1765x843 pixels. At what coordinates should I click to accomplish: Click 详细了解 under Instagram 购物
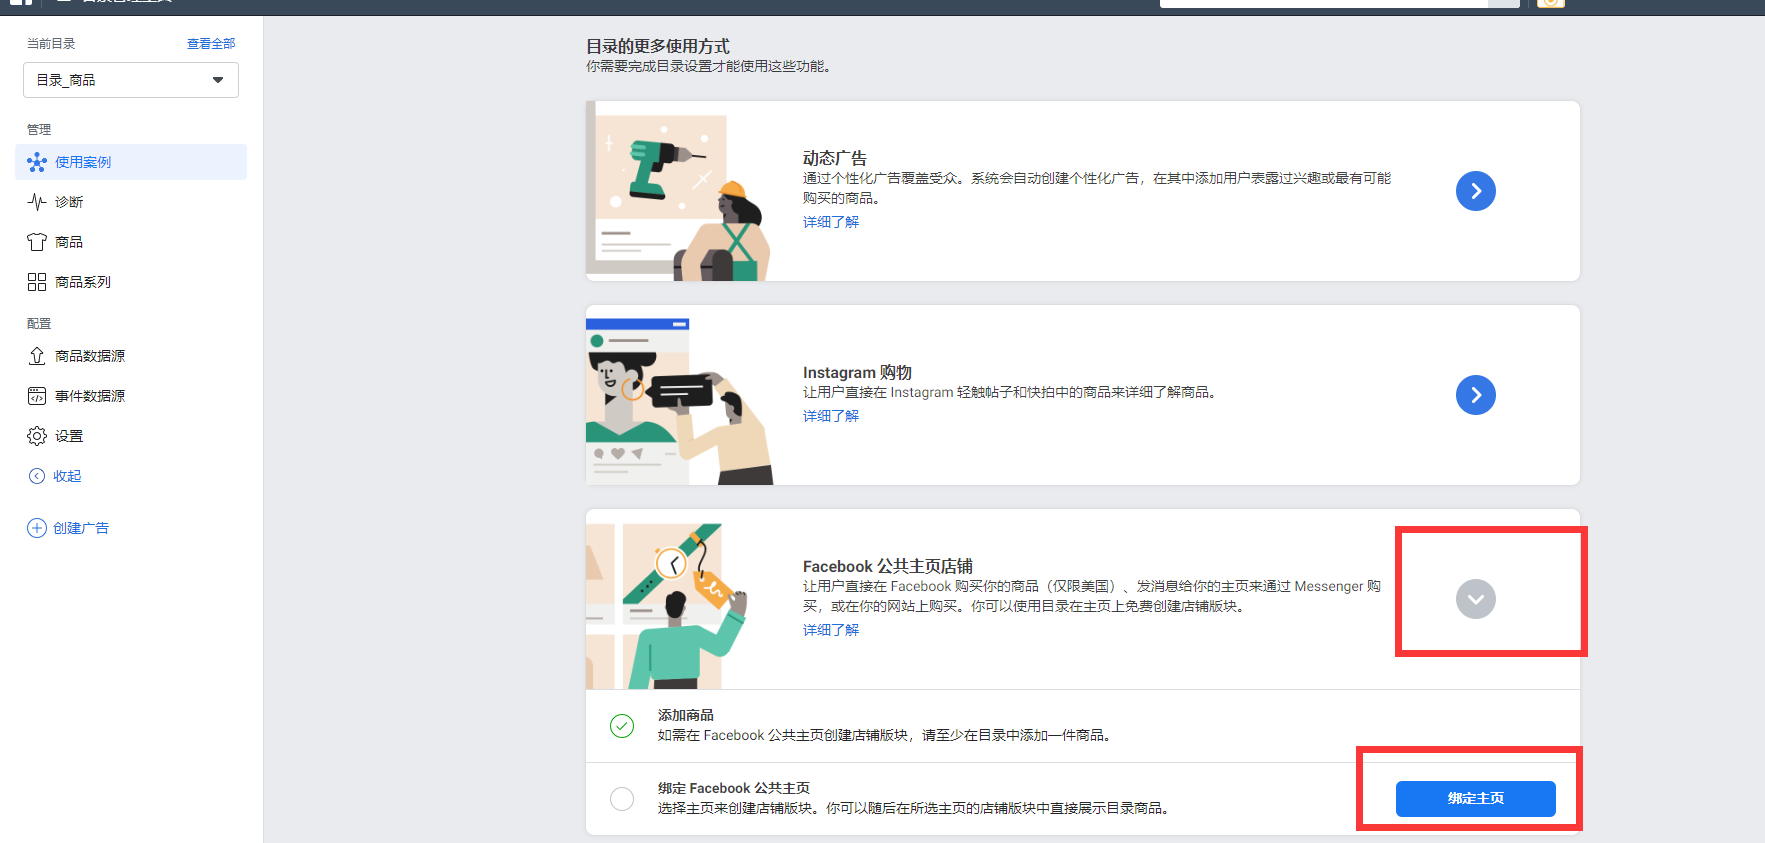pos(831,416)
